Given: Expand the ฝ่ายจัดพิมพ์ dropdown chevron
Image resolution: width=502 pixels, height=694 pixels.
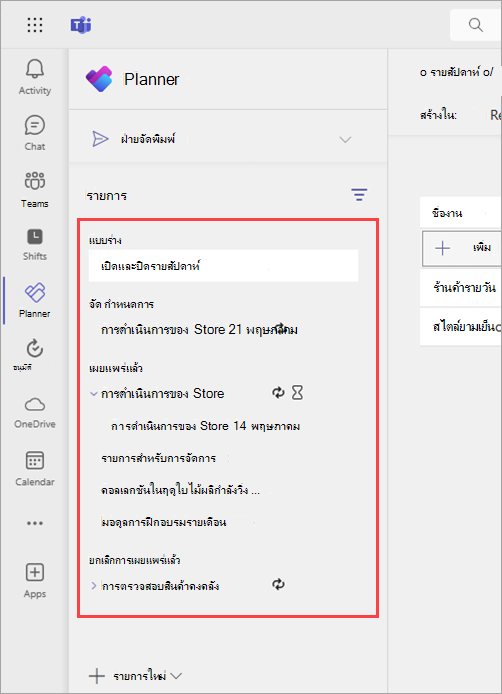Looking at the screenshot, I should click(x=345, y=139).
